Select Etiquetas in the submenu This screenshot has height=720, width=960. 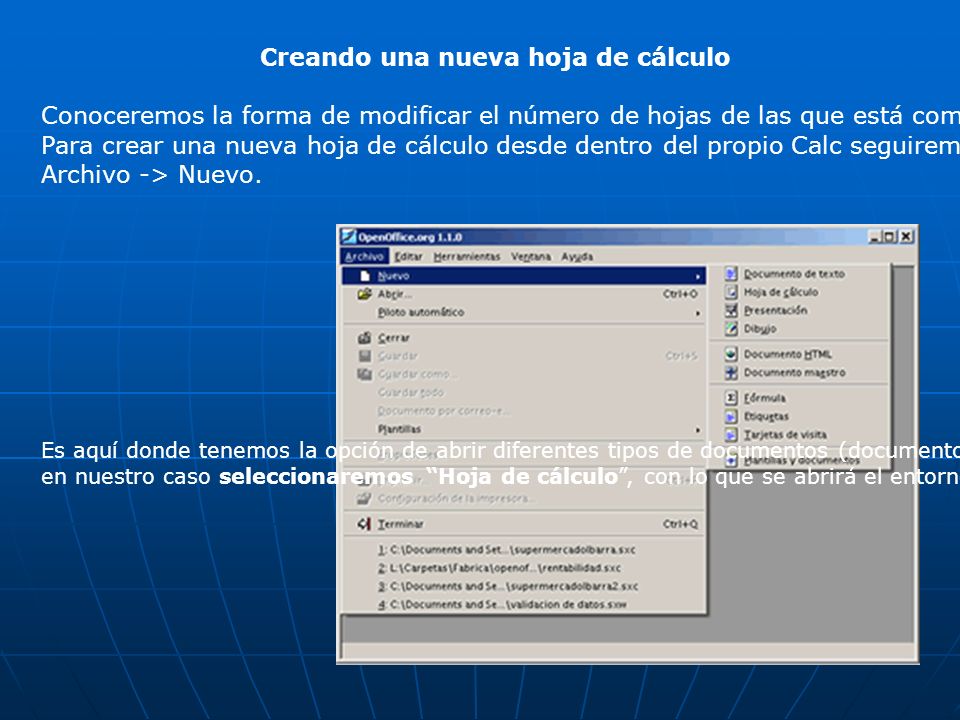800,416
